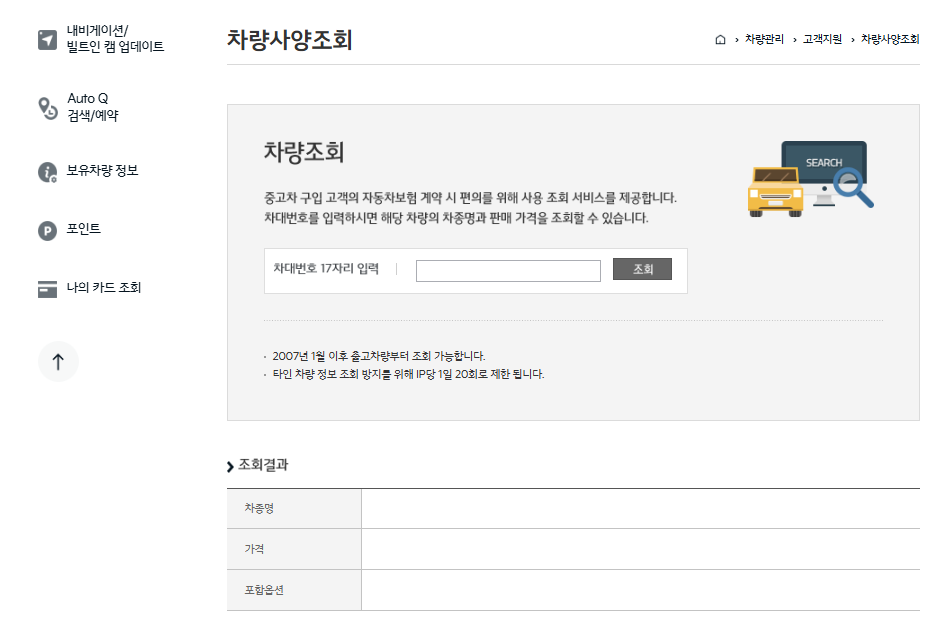Open 보유차량 정보 from the sidebar

point(97,172)
